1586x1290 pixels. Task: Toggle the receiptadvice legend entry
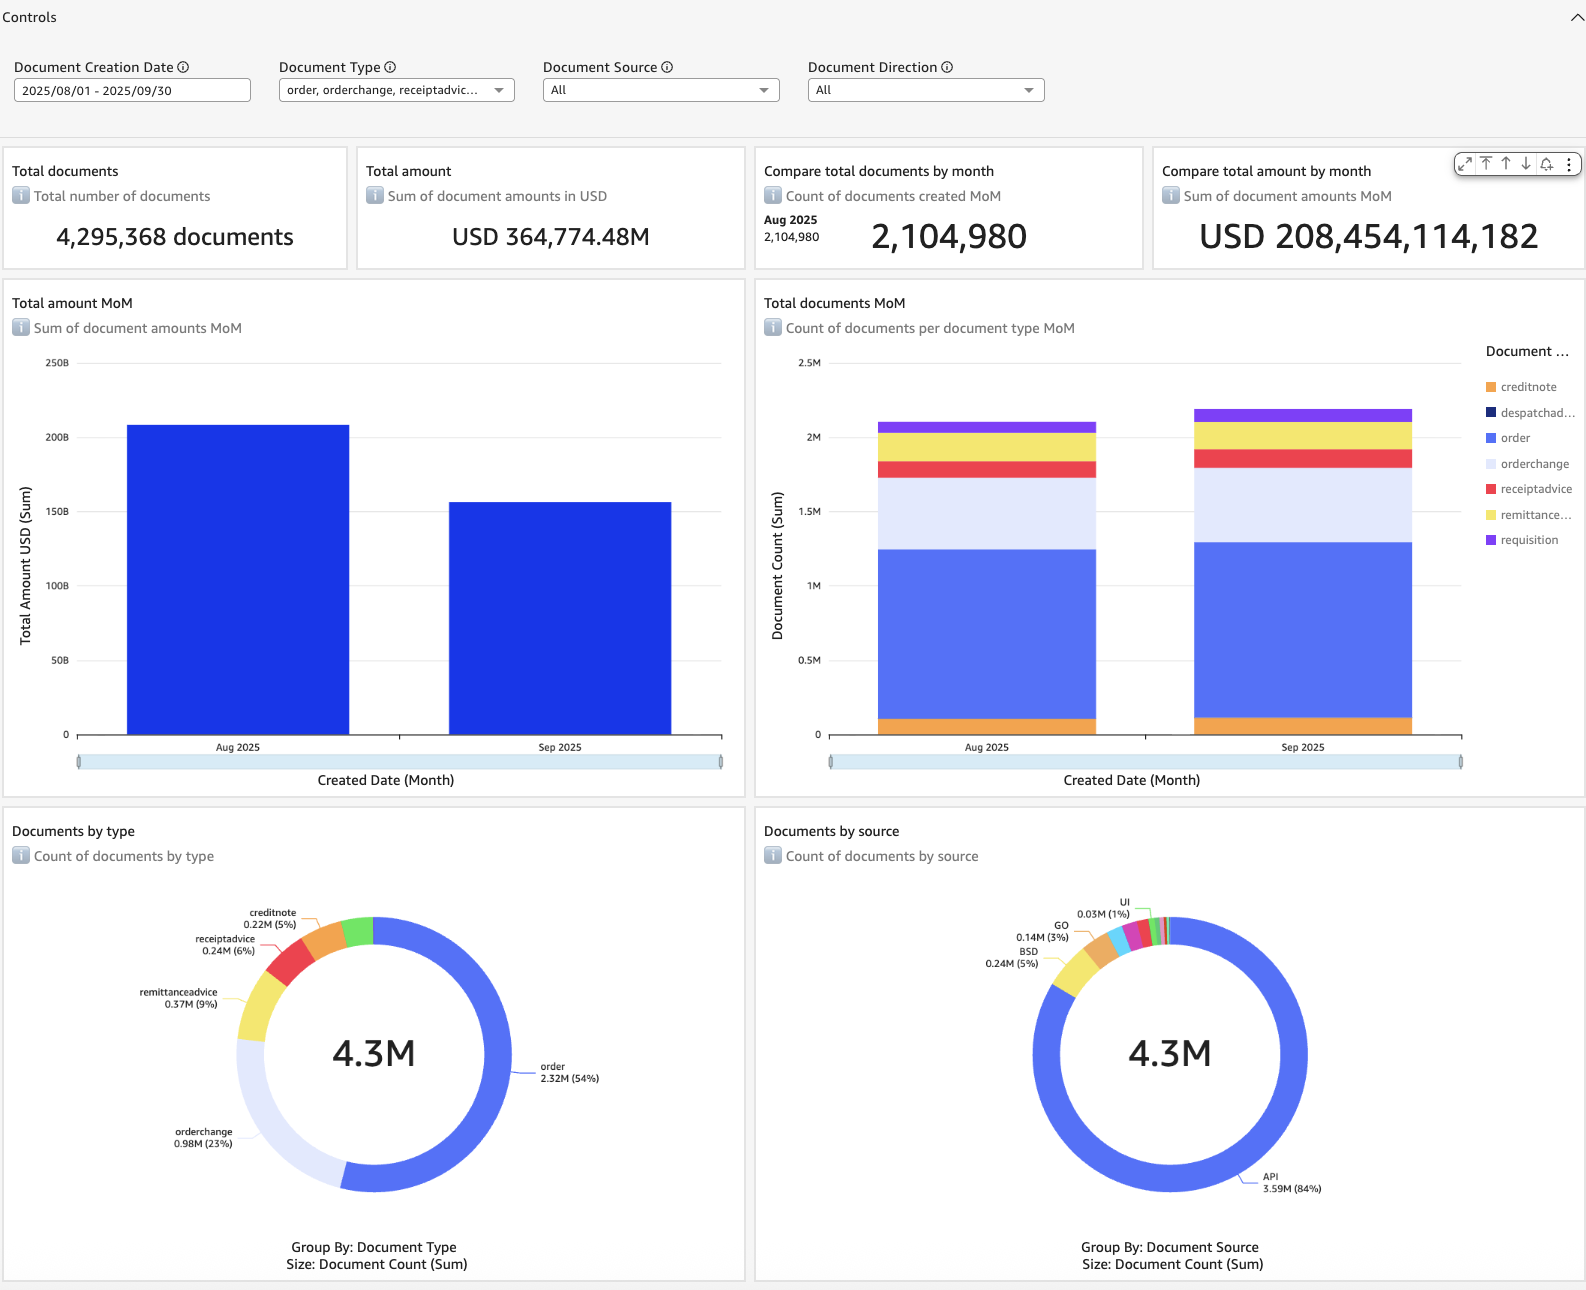pyautogui.click(x=1535, y=489)
